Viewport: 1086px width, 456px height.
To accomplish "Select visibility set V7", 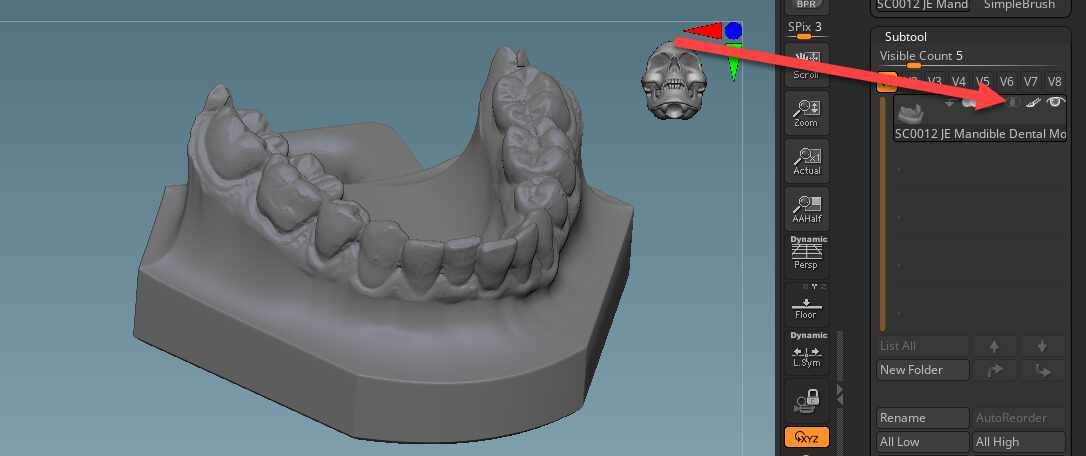I will tap(1031, 82).
